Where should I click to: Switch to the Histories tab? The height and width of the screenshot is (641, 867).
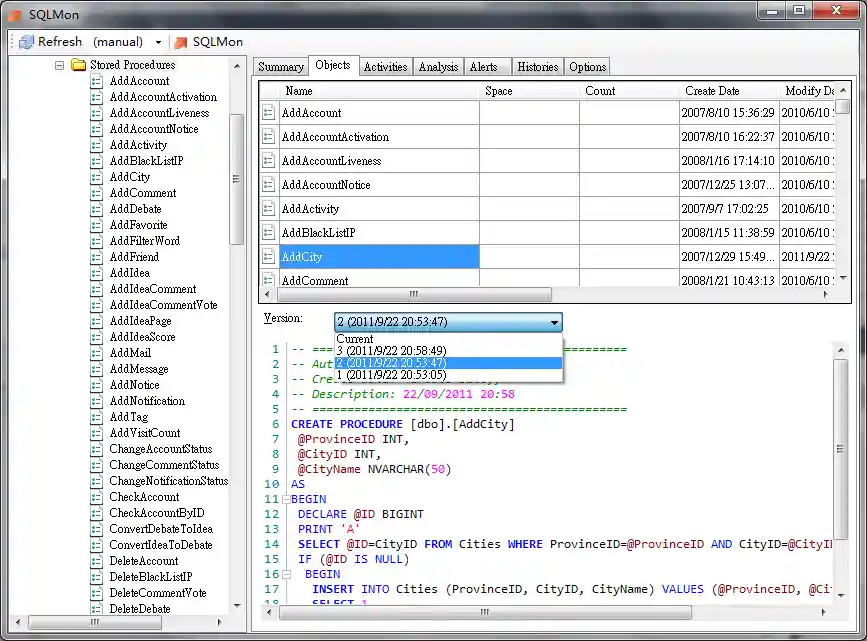pos(537,66)
